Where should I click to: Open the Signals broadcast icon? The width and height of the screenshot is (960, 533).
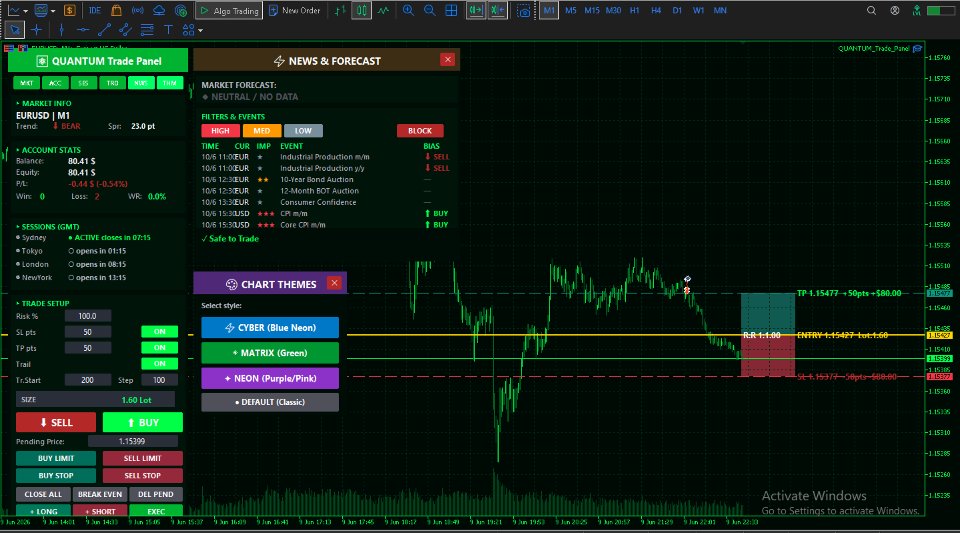[x=138, y=10]
